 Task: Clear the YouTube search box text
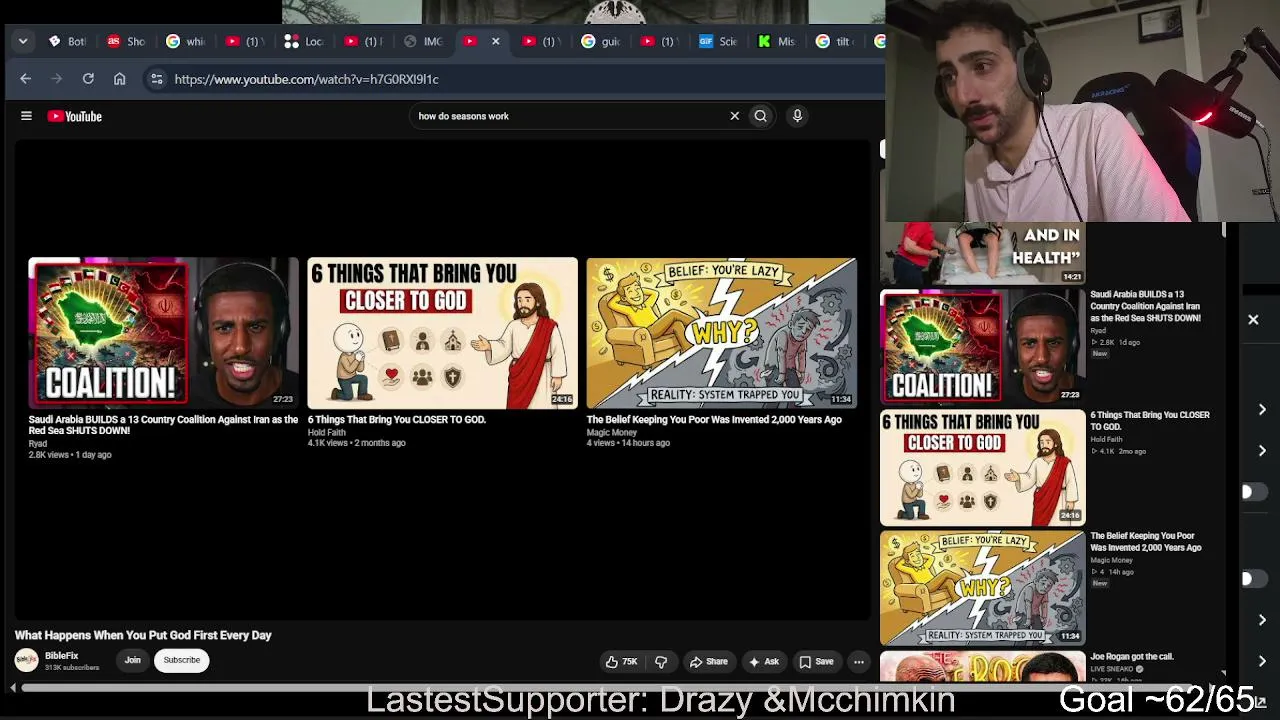pyautogui.click(x=734, y=116)
